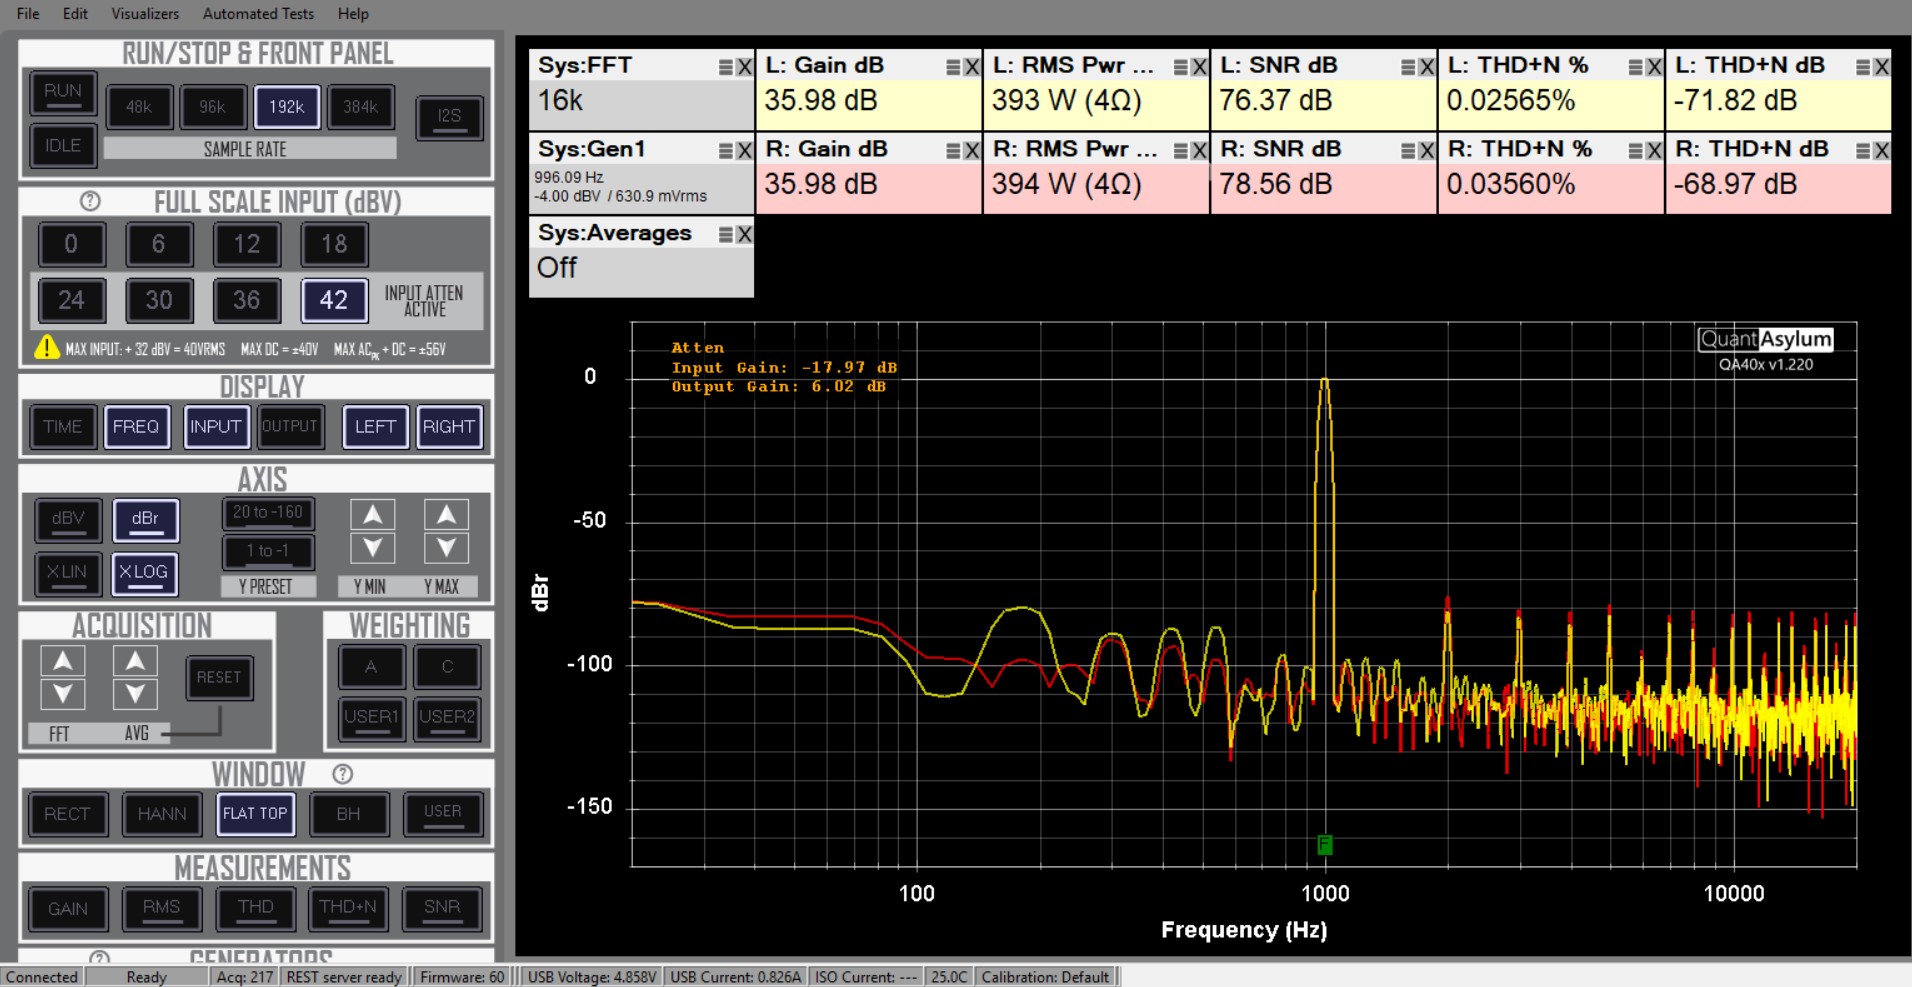Close the L: SNR dB tile
The height and width of the screenshot is (987, 1912).
[1426, 67]
